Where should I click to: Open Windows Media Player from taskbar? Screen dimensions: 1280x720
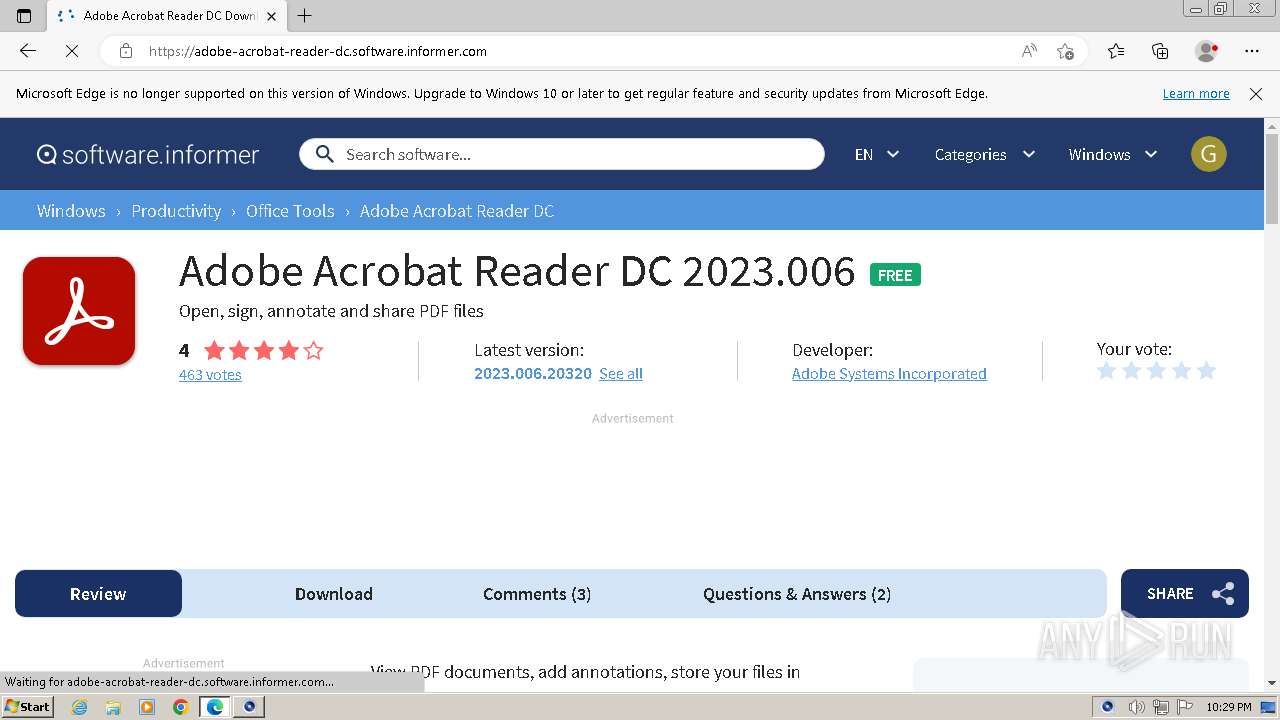(147, 707)
